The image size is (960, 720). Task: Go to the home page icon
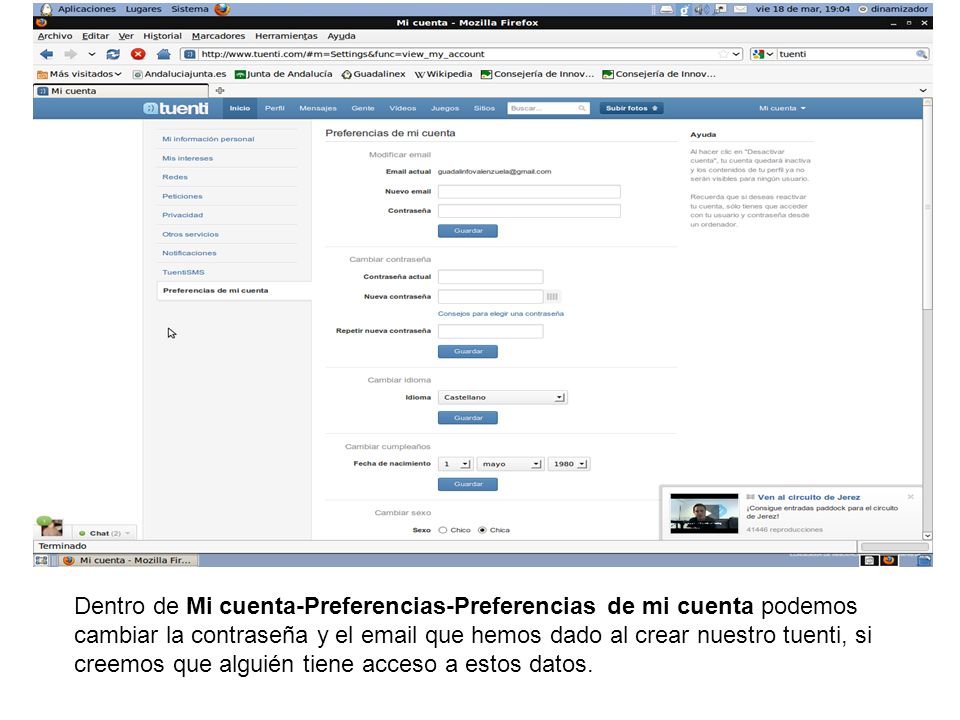tap(163, 54)
